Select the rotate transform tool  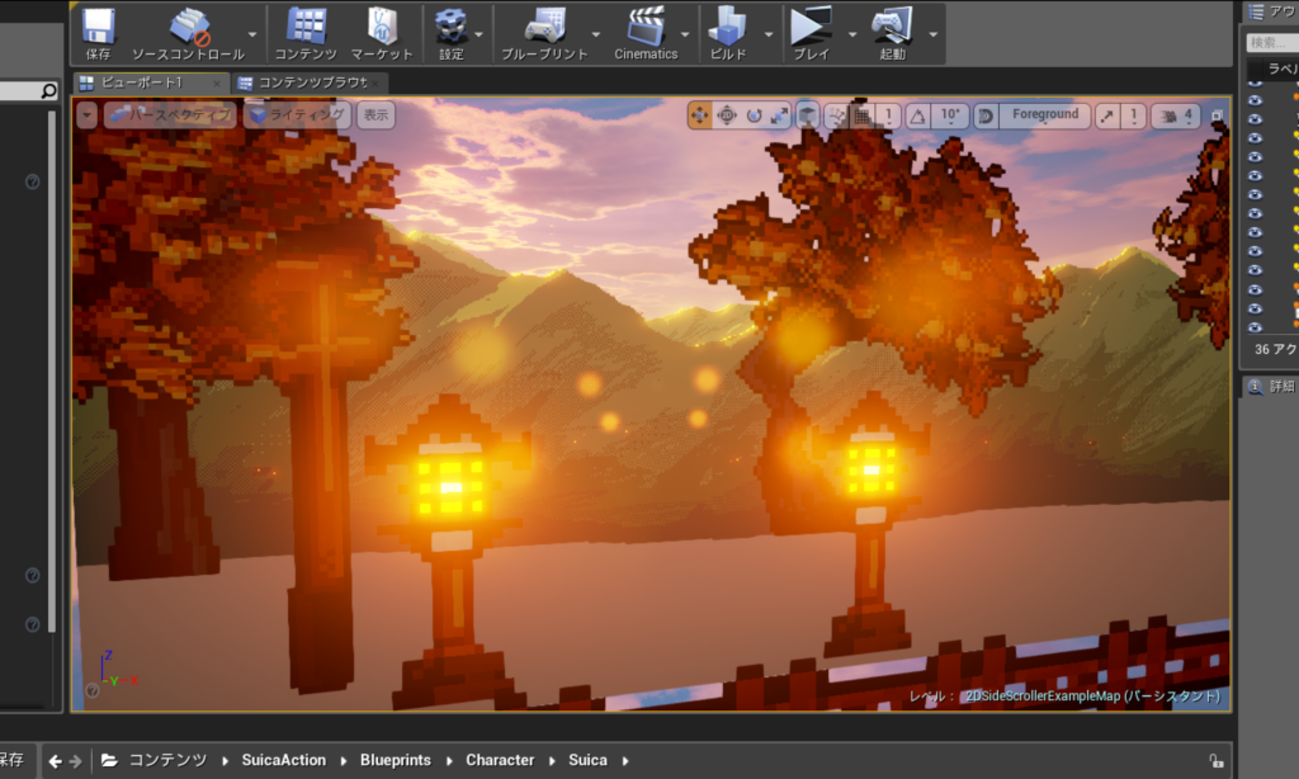[753, 116]
